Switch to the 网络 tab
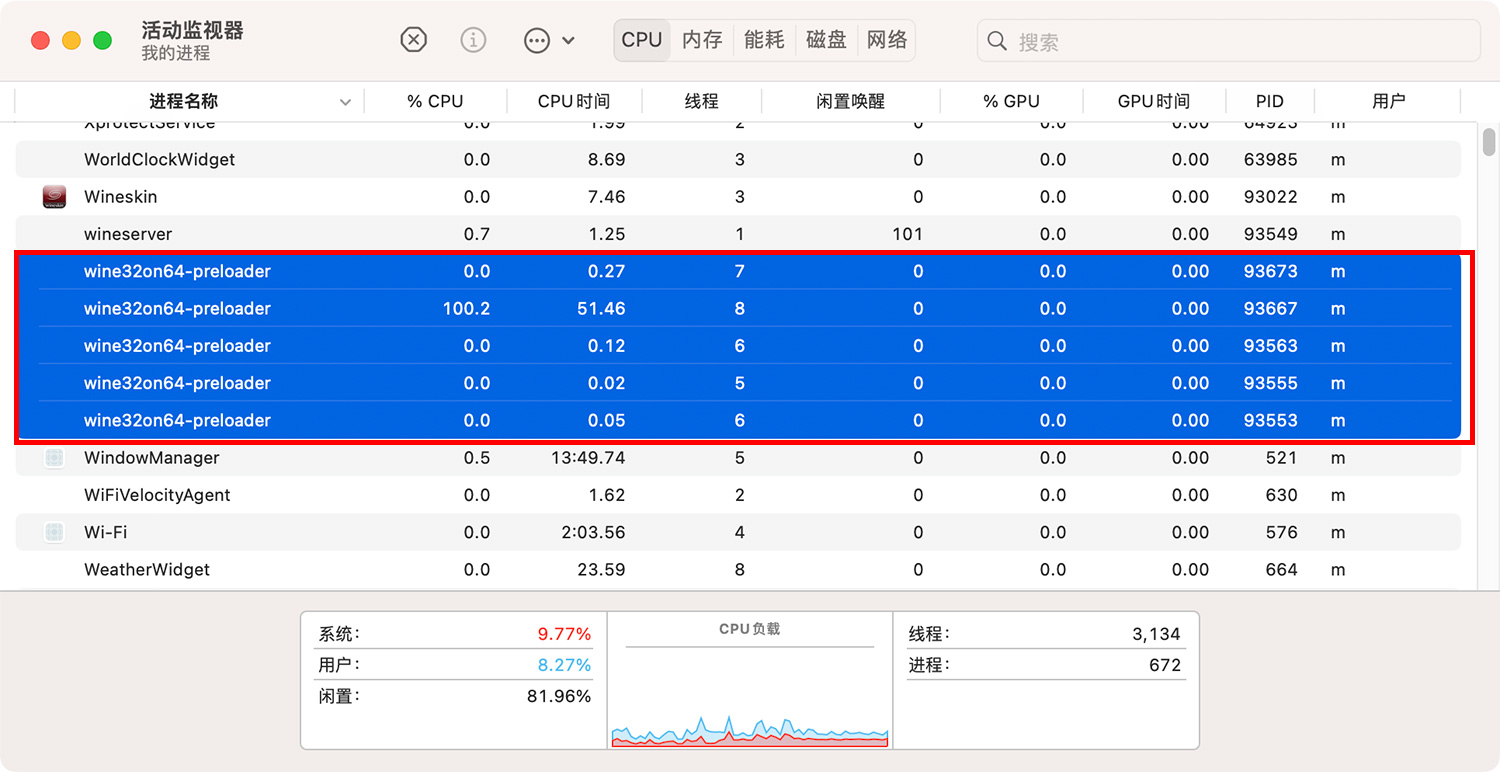The image size is (1500, 772). coord(887,40)
